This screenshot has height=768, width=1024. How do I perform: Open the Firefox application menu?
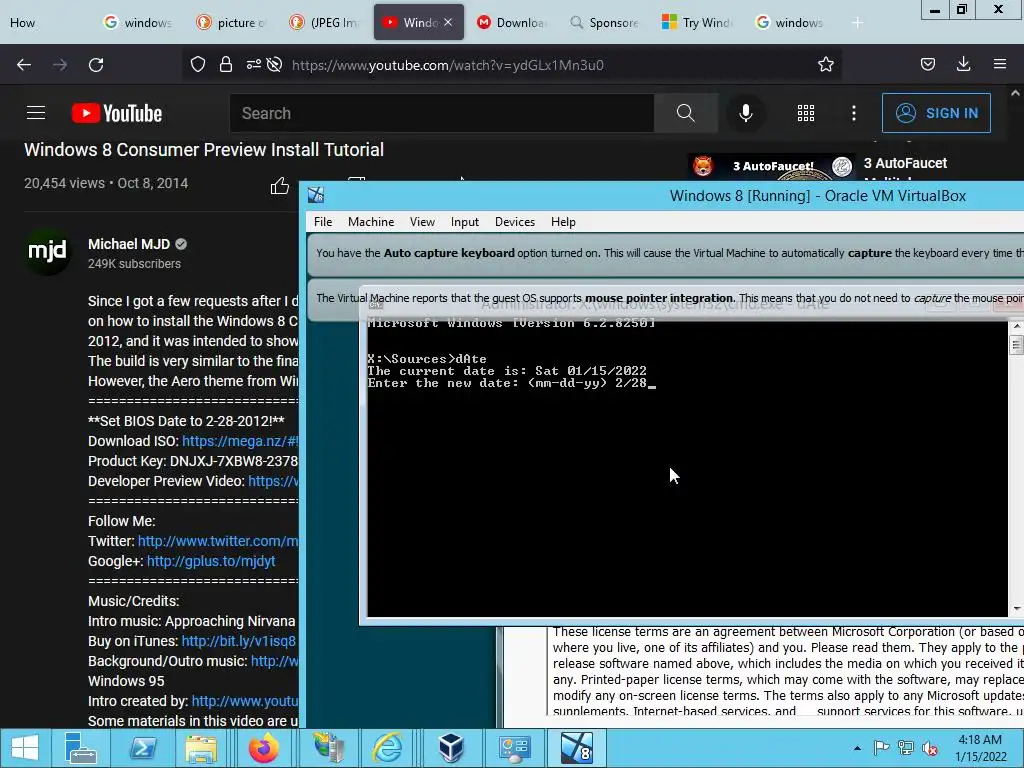coord(1000,64)
